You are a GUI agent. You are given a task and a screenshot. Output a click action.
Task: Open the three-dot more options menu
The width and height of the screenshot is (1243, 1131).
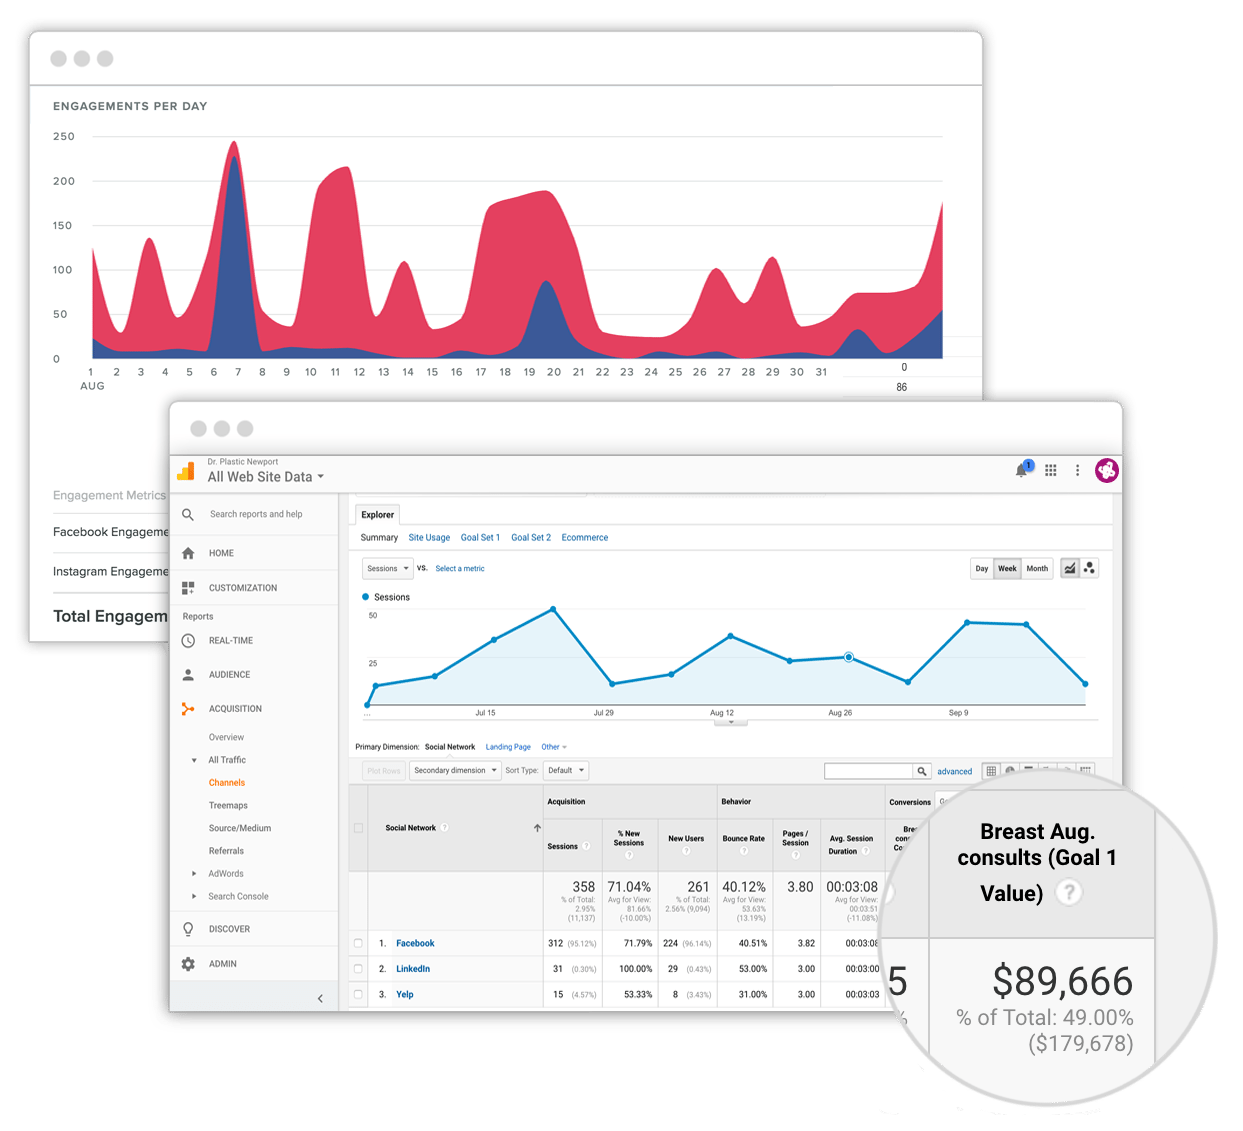(x=1077, y=470)
